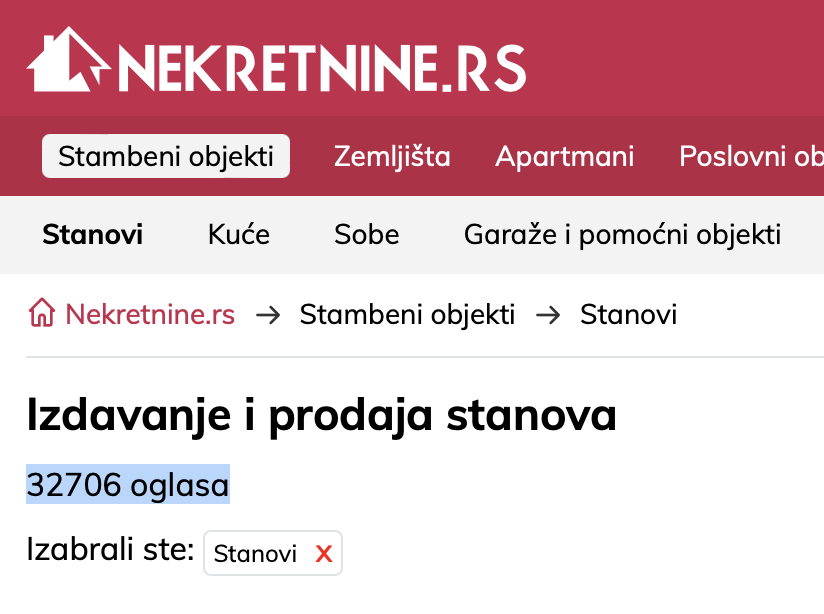824x614 pixels.
Task: Click the Izdavanje i prodaja stanova heading
Action: 321,415
